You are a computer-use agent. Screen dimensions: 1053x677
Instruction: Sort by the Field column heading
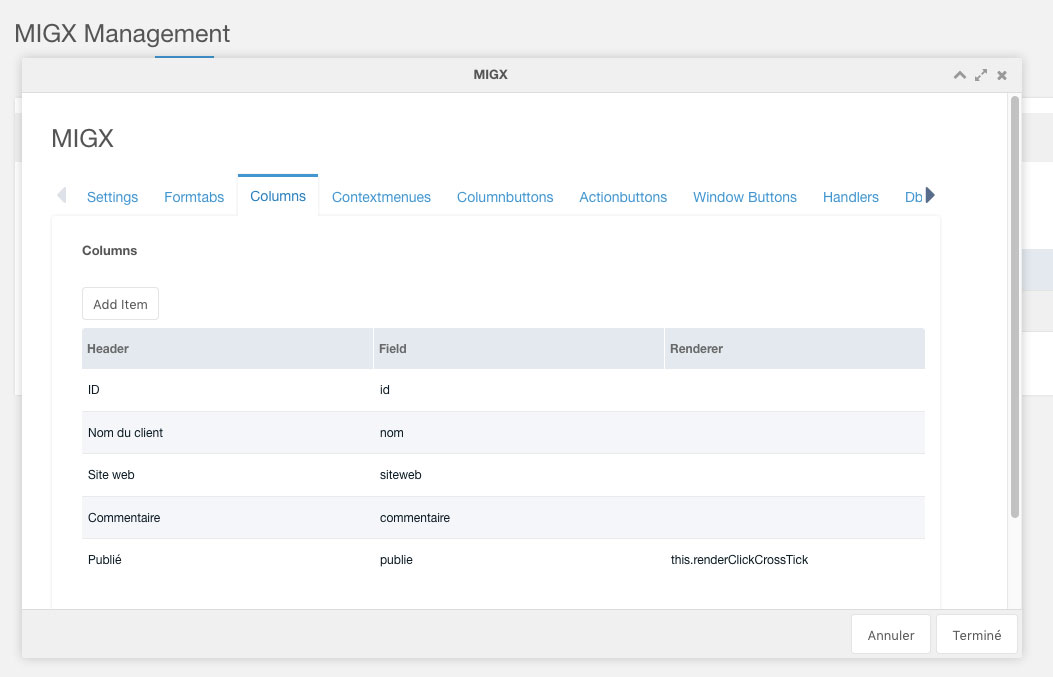pos(518,349)
